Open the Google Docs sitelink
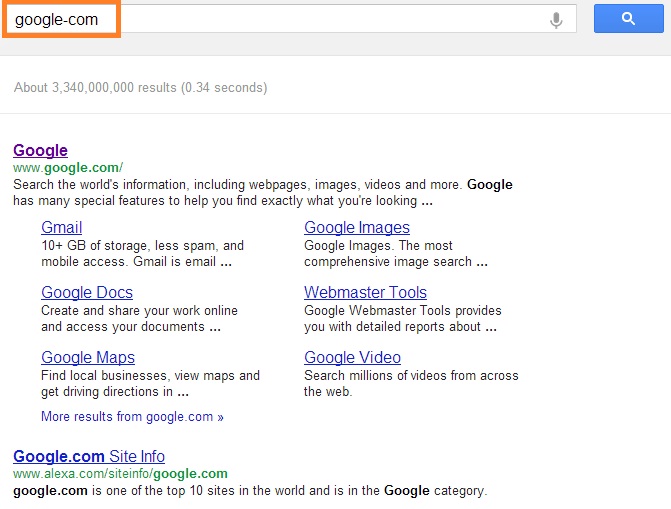This screenshot has height=509, width=671. [x=87, y=292]
